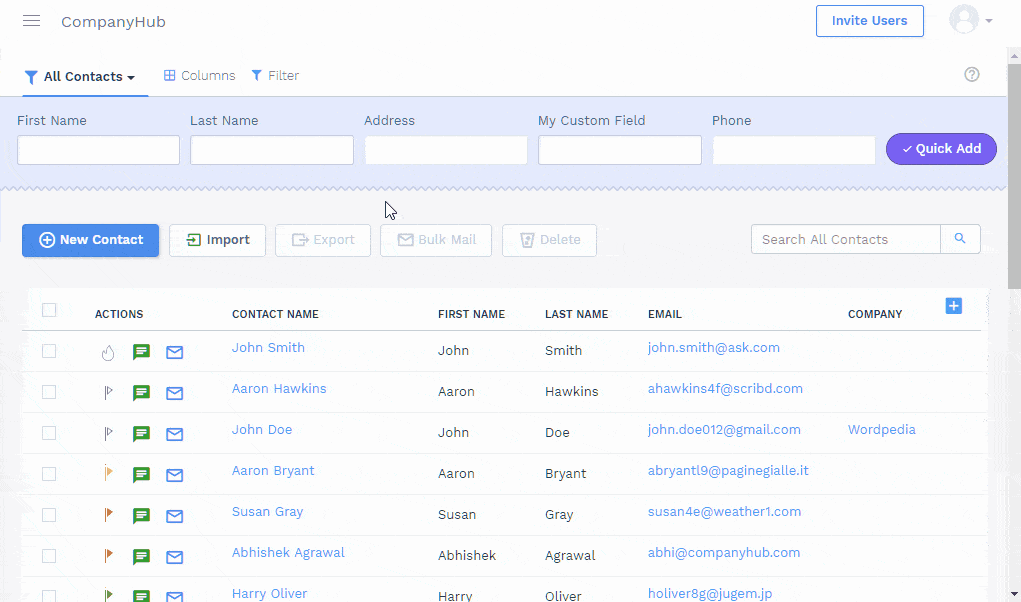Click the blue plus add-column icon
The height and width of the screenshot is (602, 1021).
point(953,306)
